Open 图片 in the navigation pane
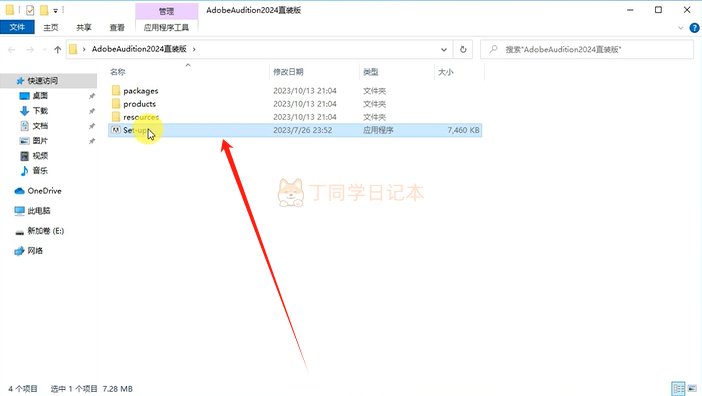 pyautogui.click(x=40, y=141)
